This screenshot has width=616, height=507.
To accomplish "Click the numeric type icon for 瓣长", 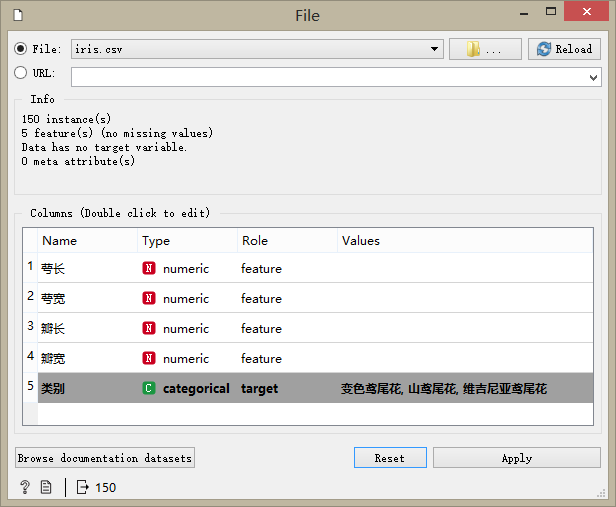I will [x=149, y=328].
